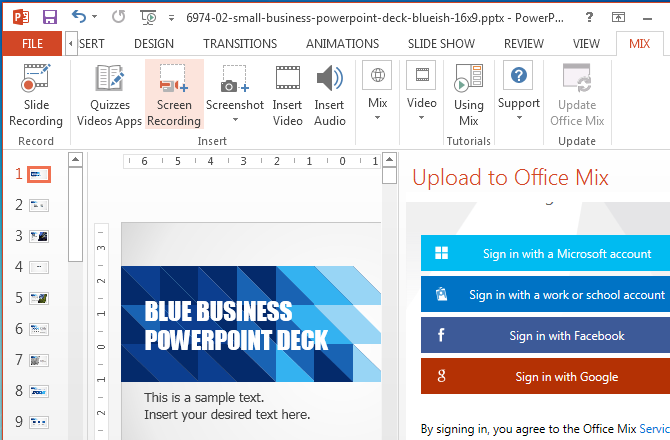Minimize the PowerPoint window
670x440 pixels.
(x=647, y=18)
